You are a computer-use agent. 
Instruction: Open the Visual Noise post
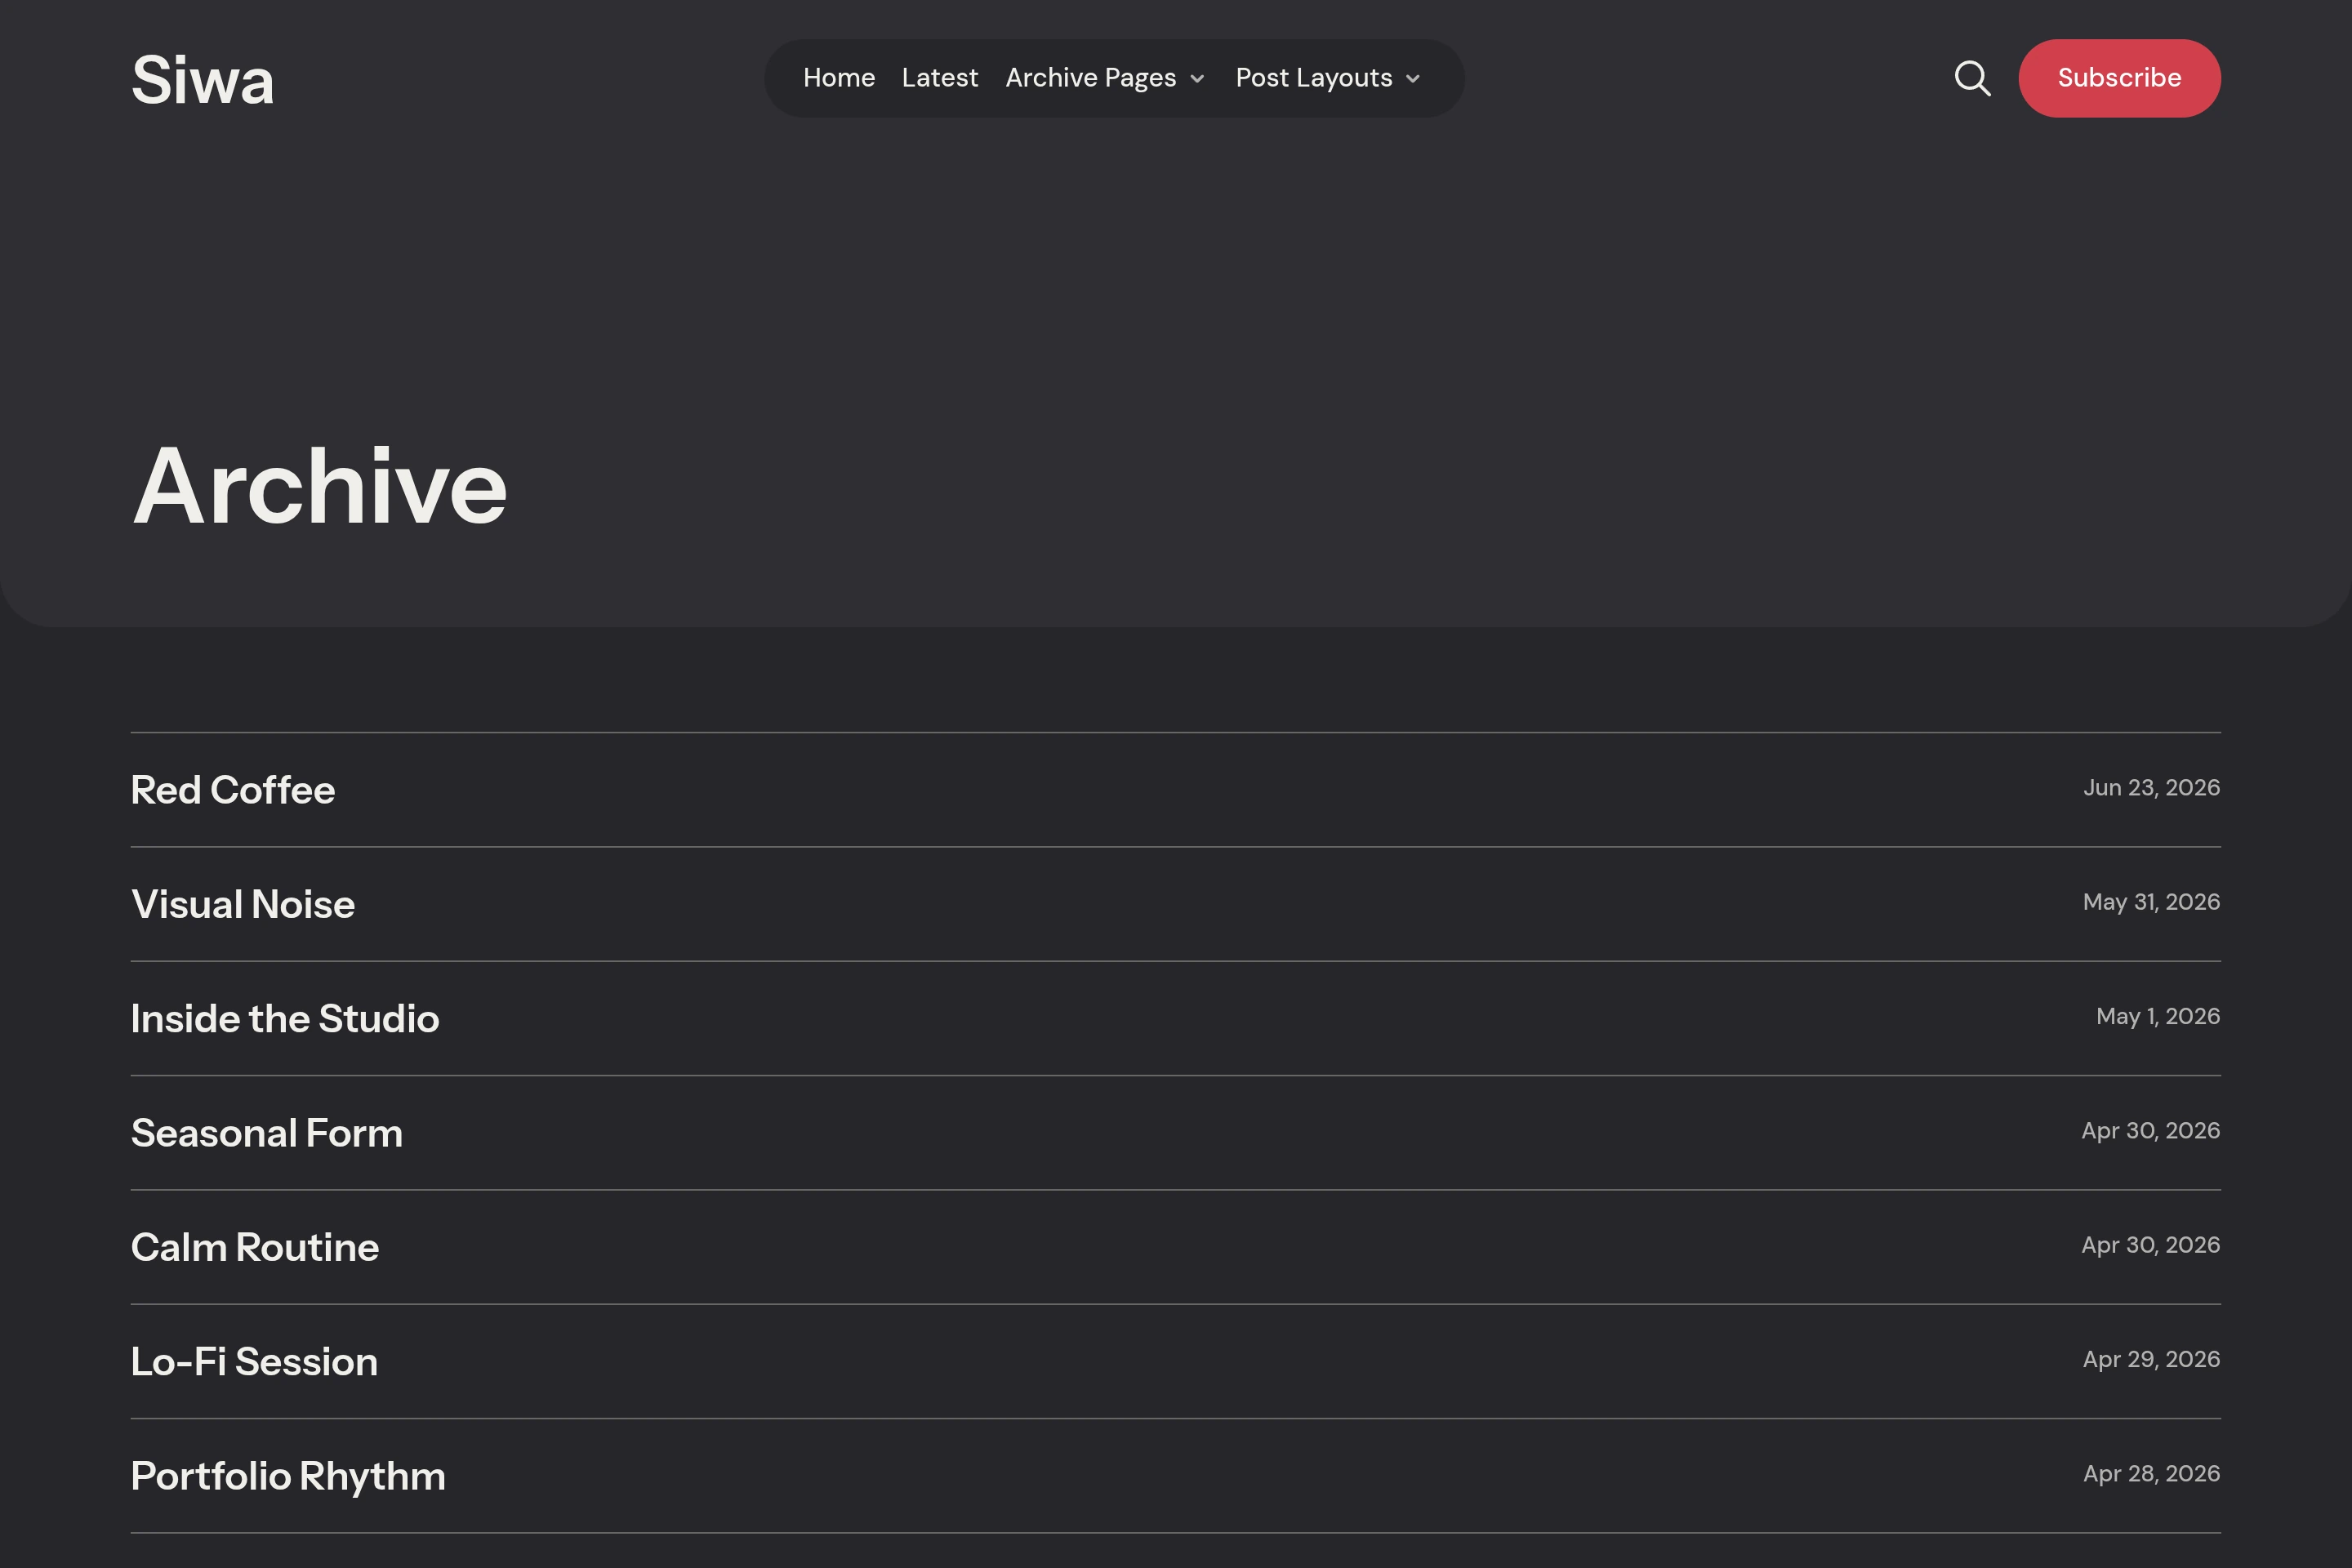tap(243, 904)
